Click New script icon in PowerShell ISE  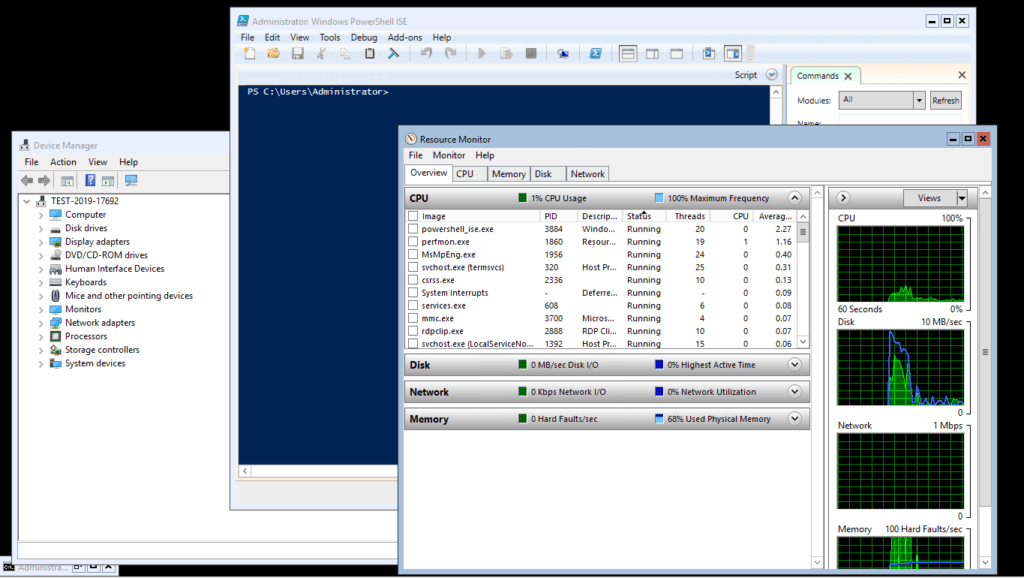pyautogui.click(x=249, y=54)
